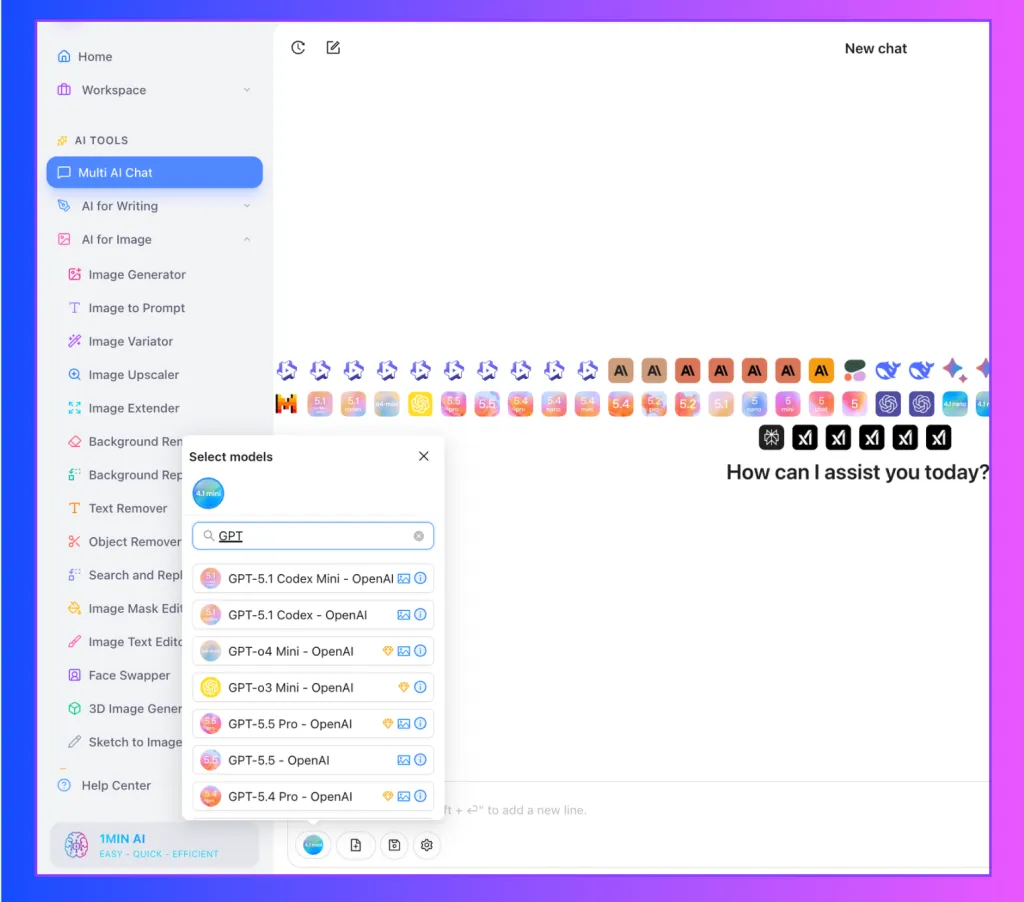
Task: Start a new chat with pencil icon
Action: 333,48
